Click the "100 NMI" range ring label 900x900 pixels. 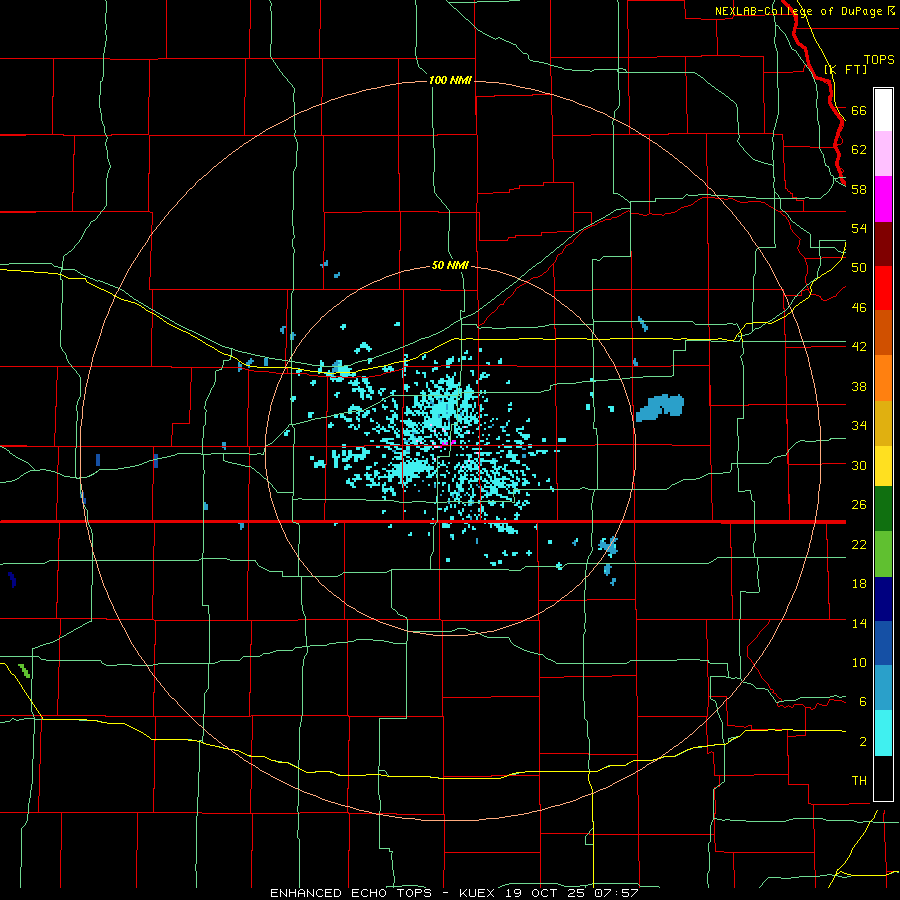pos(450,80)
